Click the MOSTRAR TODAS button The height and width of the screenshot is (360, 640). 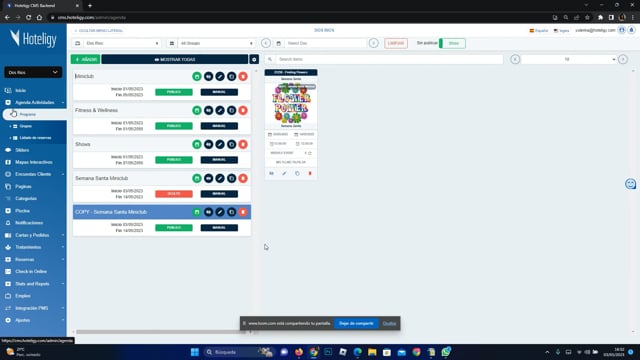click(x=175, y=59)
